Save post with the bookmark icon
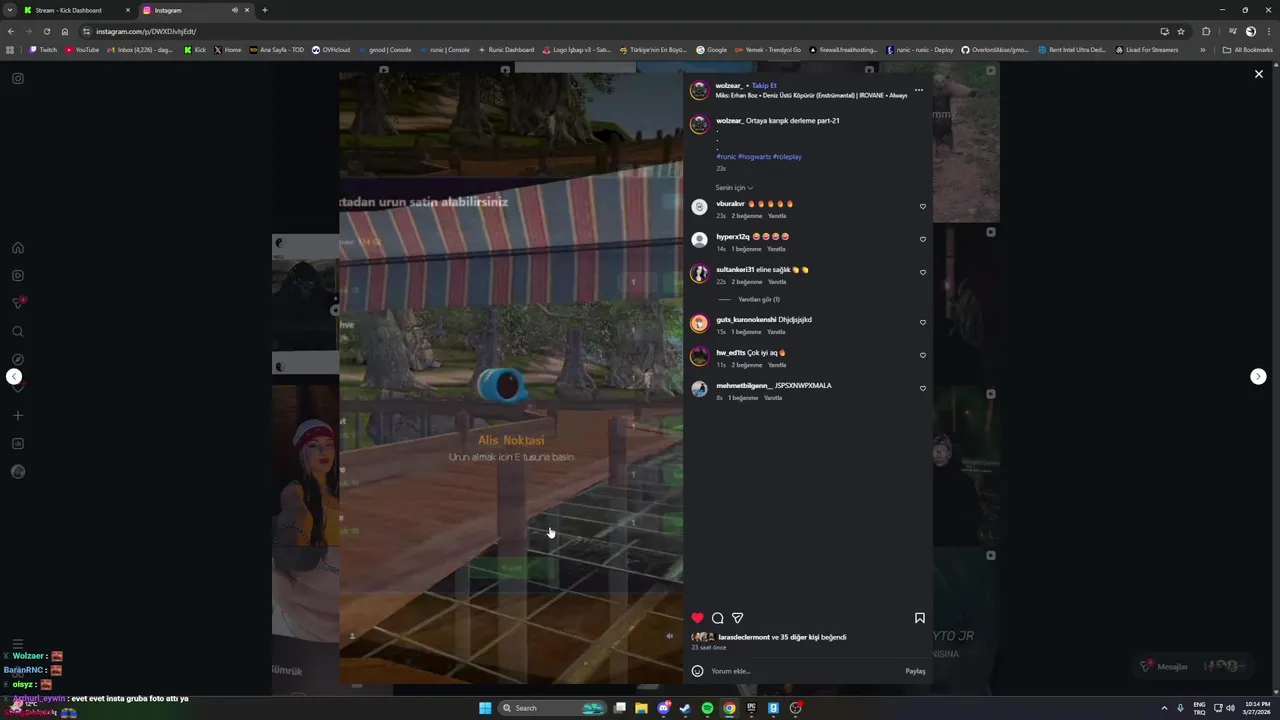Screen dimensions: 1280x720 click(920, 618)
